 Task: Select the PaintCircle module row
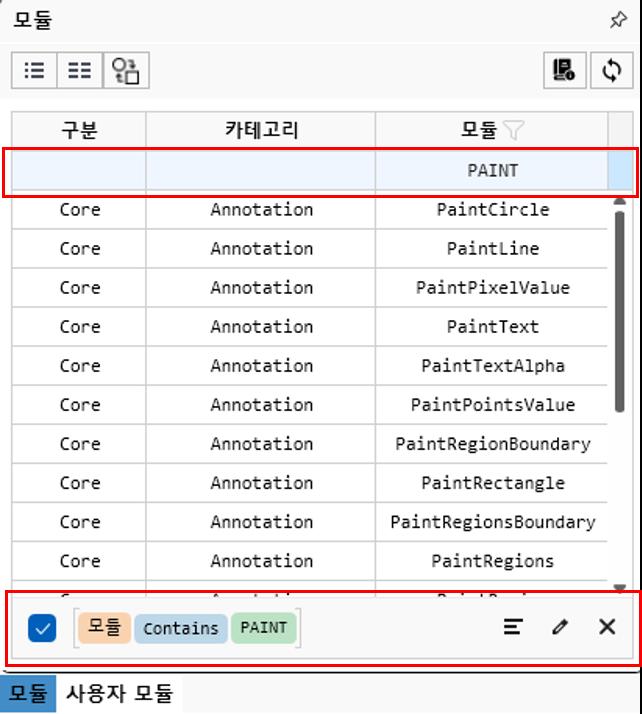tap(492, 210)
